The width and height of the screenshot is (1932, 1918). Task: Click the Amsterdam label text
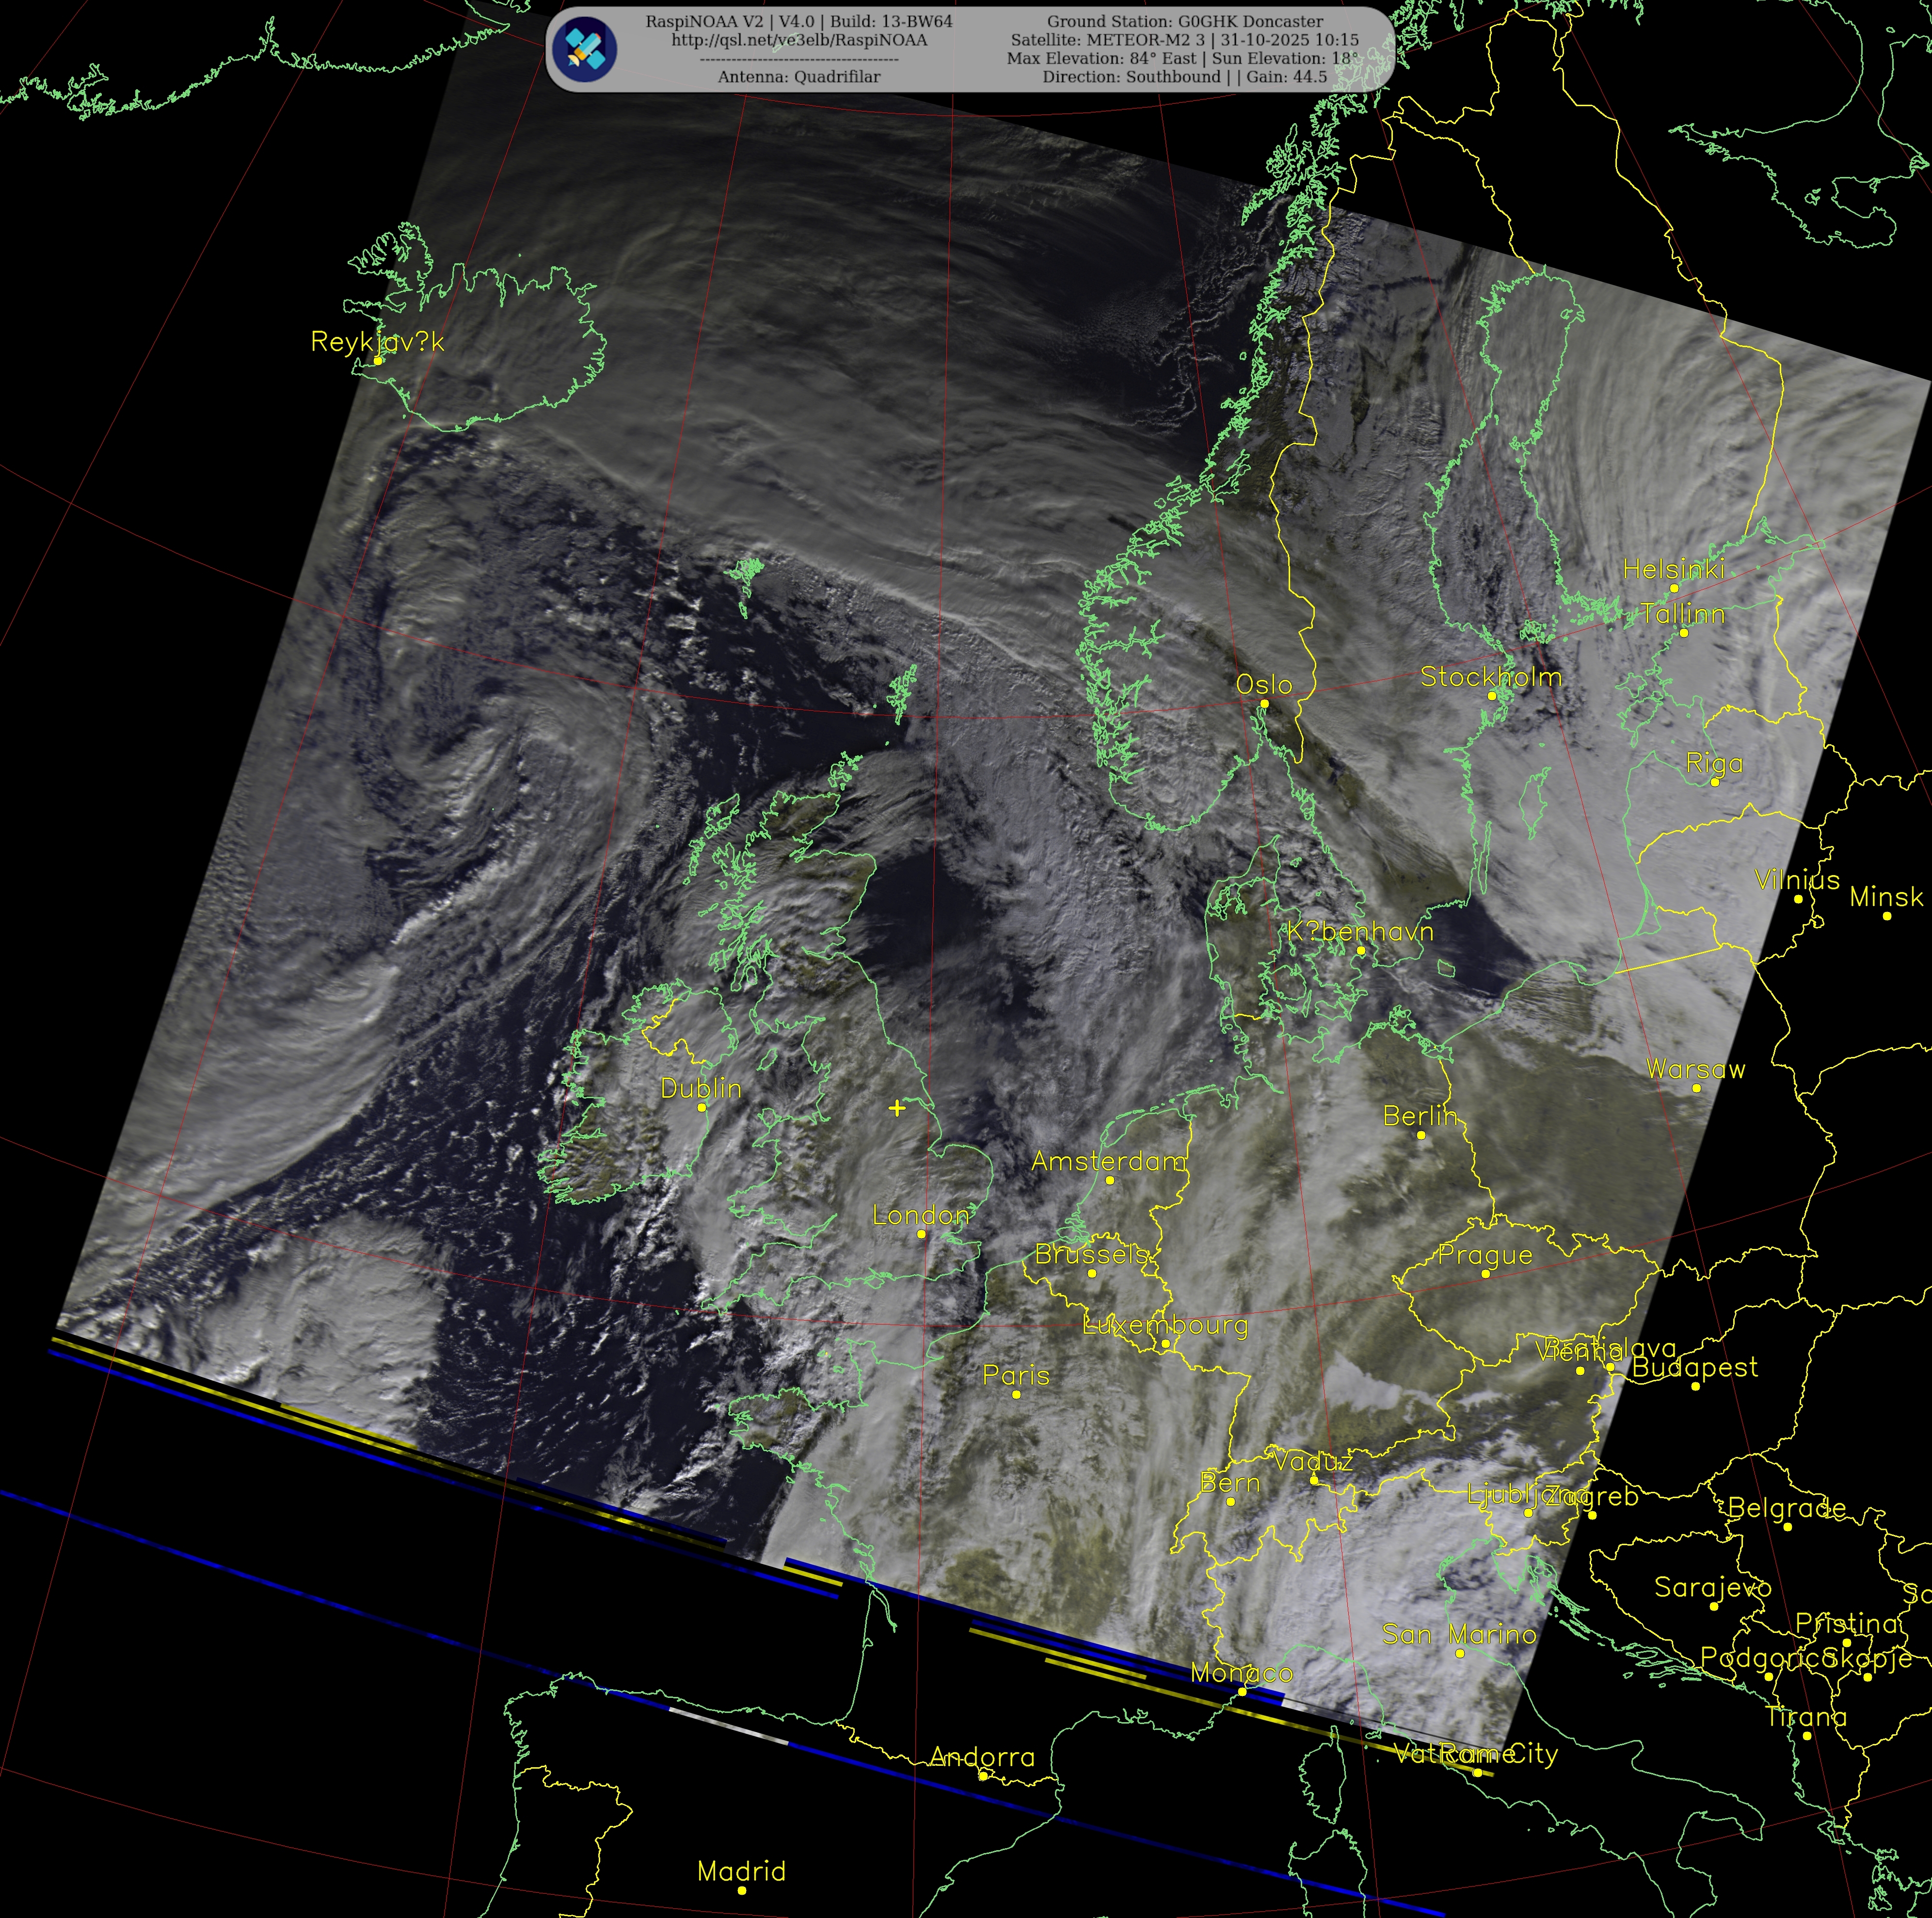tap(1109, 1161)
